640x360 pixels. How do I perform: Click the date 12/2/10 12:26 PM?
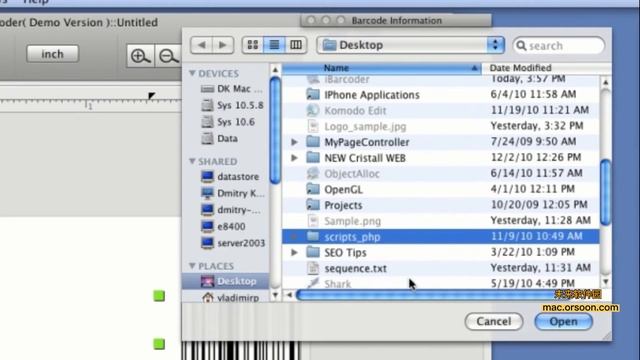(x=536, y=158)
